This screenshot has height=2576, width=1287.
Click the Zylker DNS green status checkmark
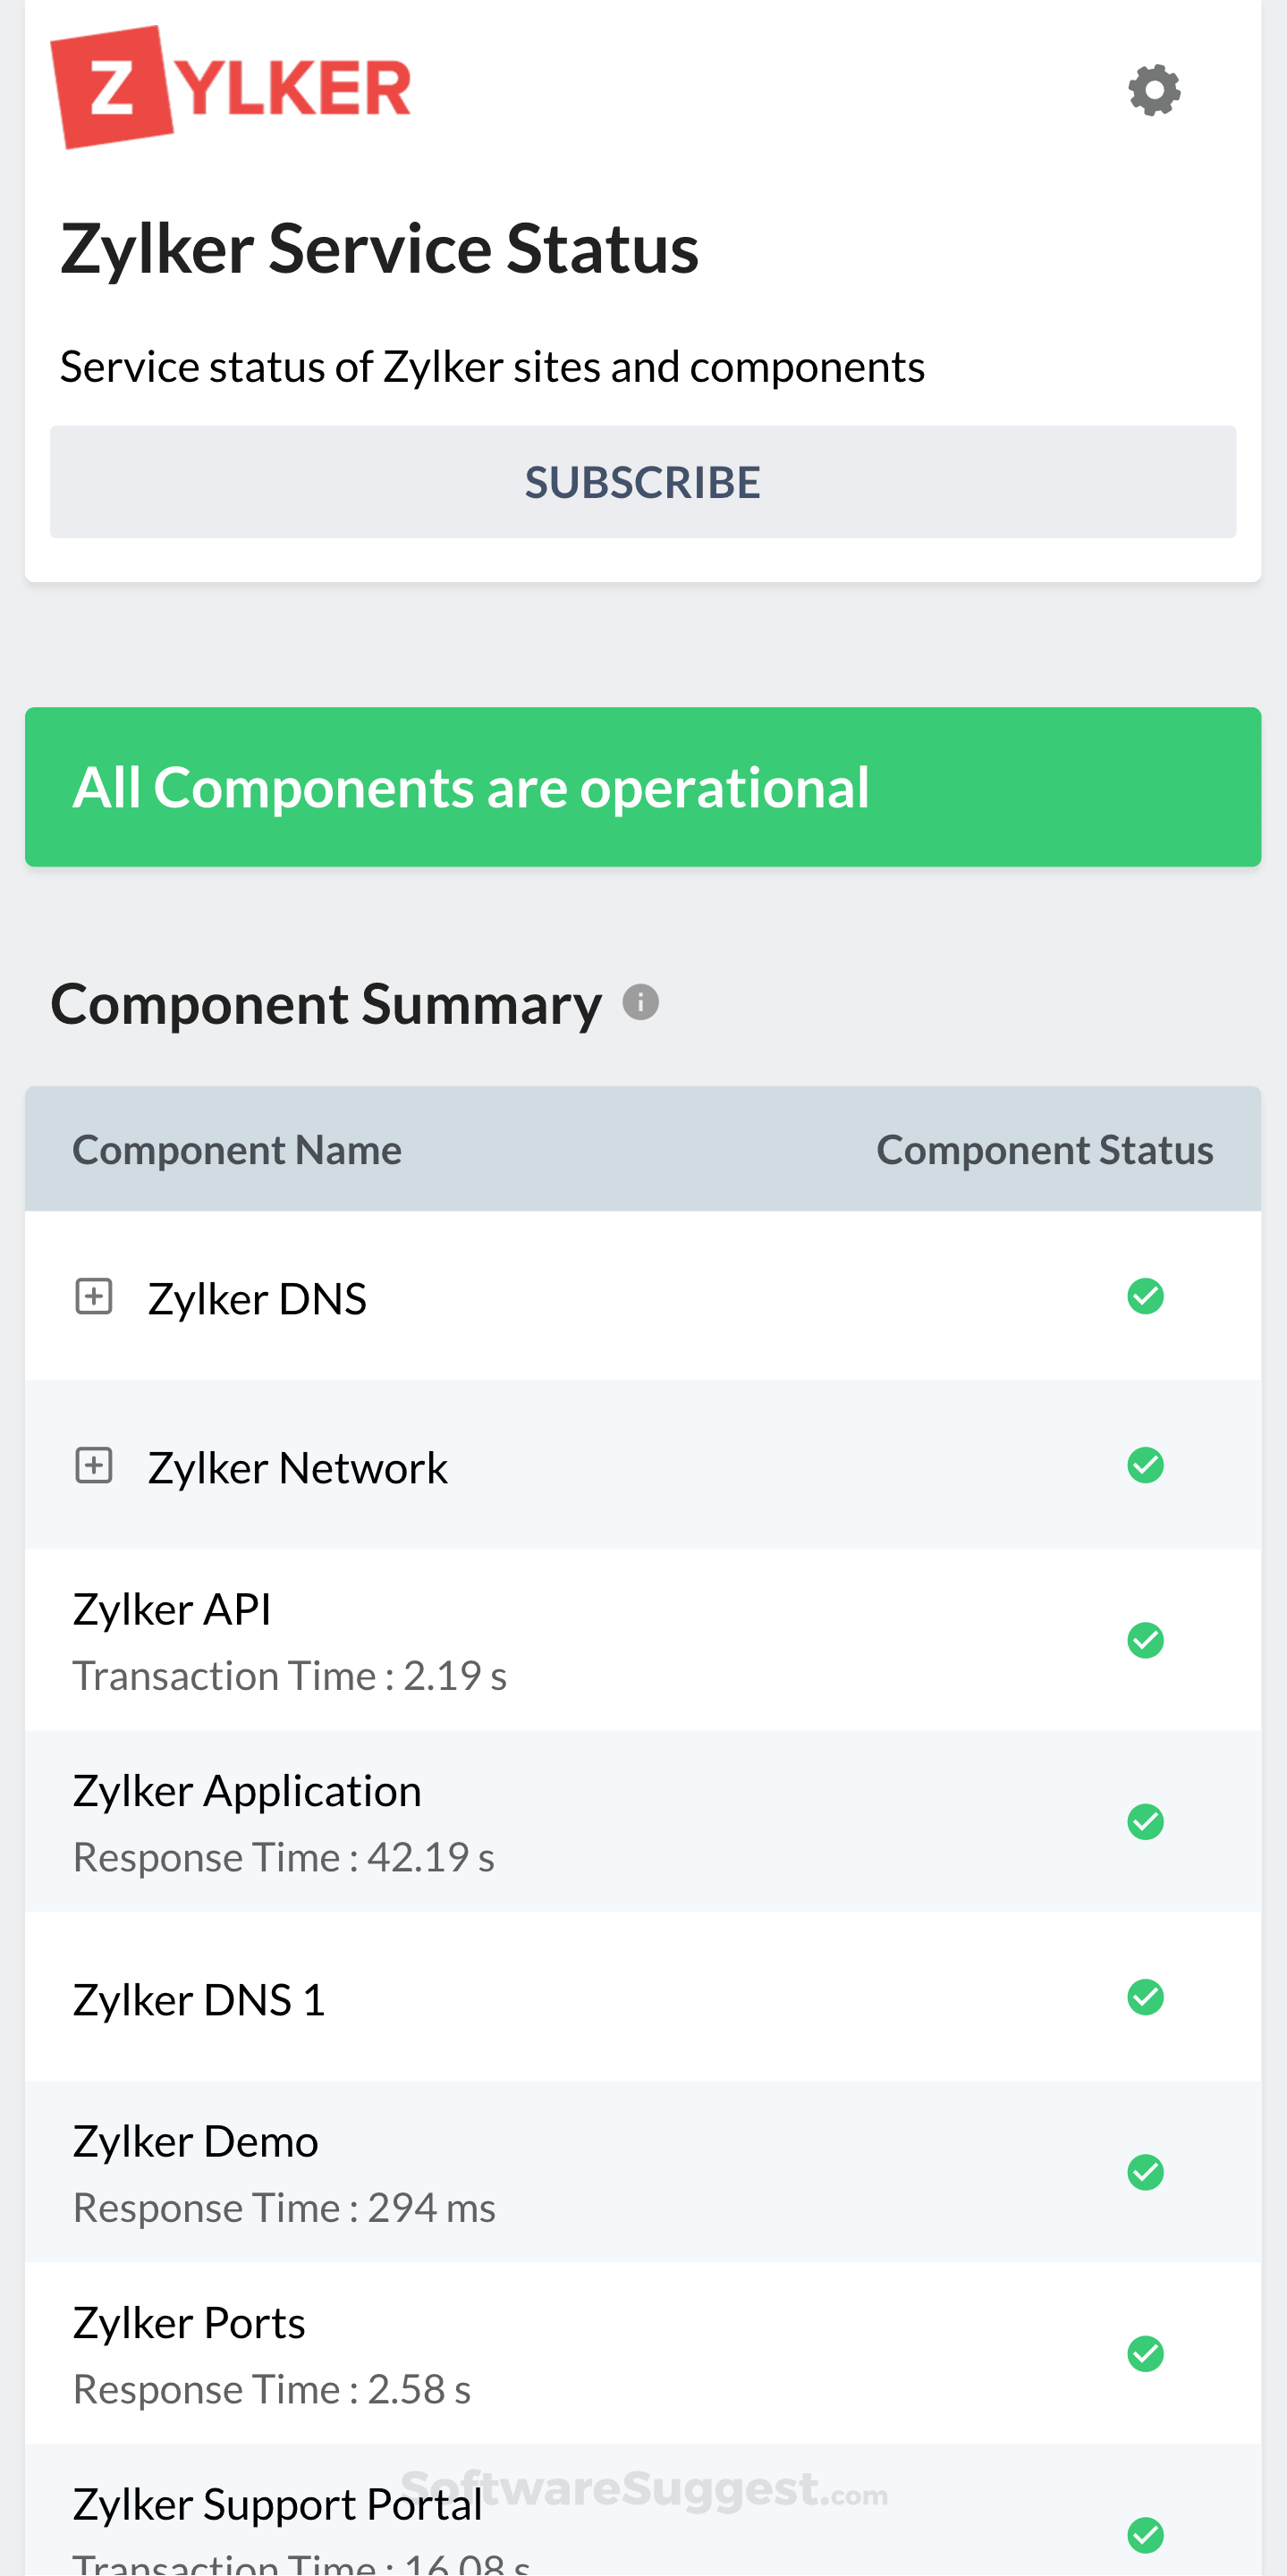1145,1296
